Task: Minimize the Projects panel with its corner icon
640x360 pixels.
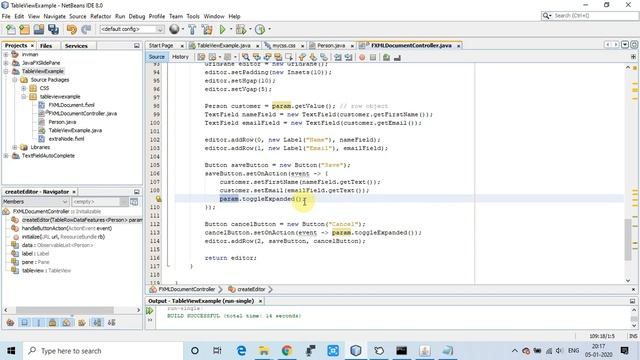Action: click(x=137, y=46)
